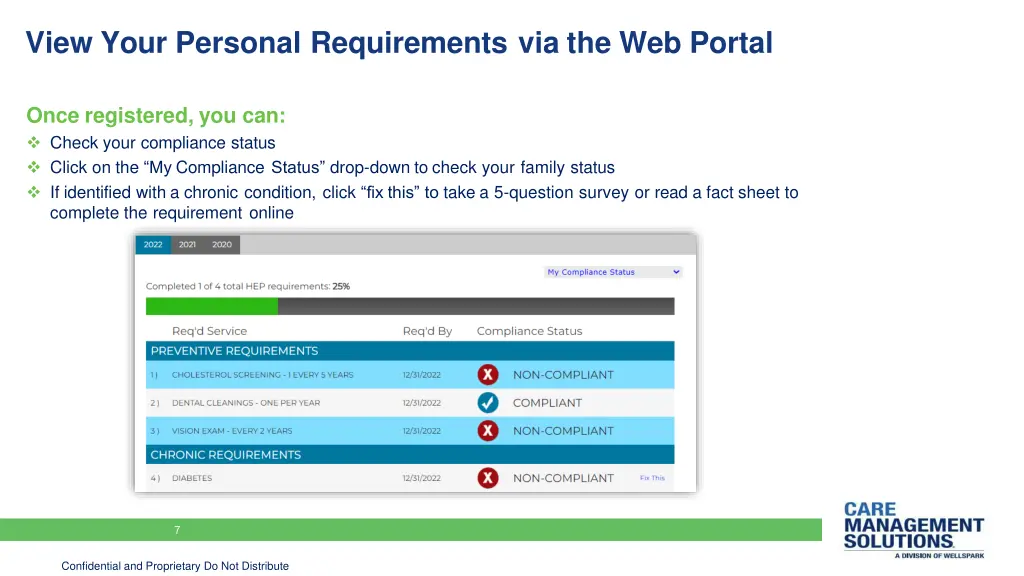Click the COMPLIANT status for Dental Cleanings

pyautogui.click(x=547, y=403)
